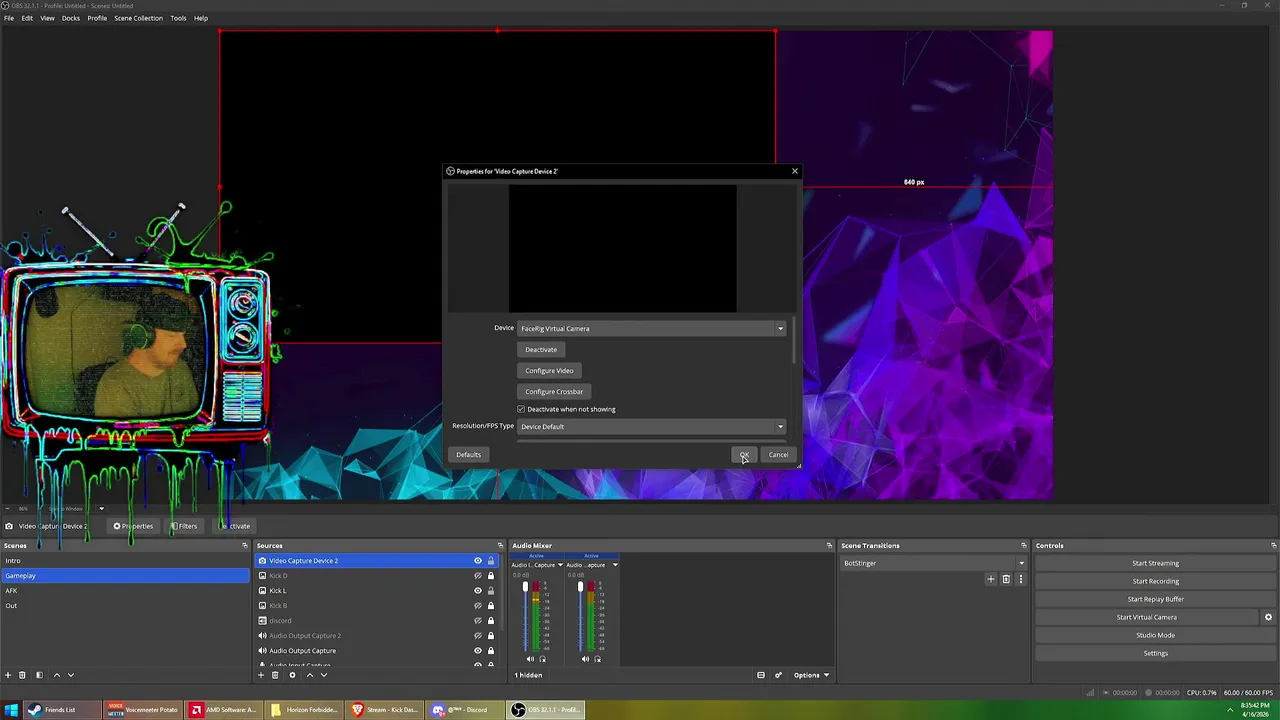The height and width of the screenshot is (720, 1280).
Task: Click Configure Crossbar button
Action: coord(554,392)
